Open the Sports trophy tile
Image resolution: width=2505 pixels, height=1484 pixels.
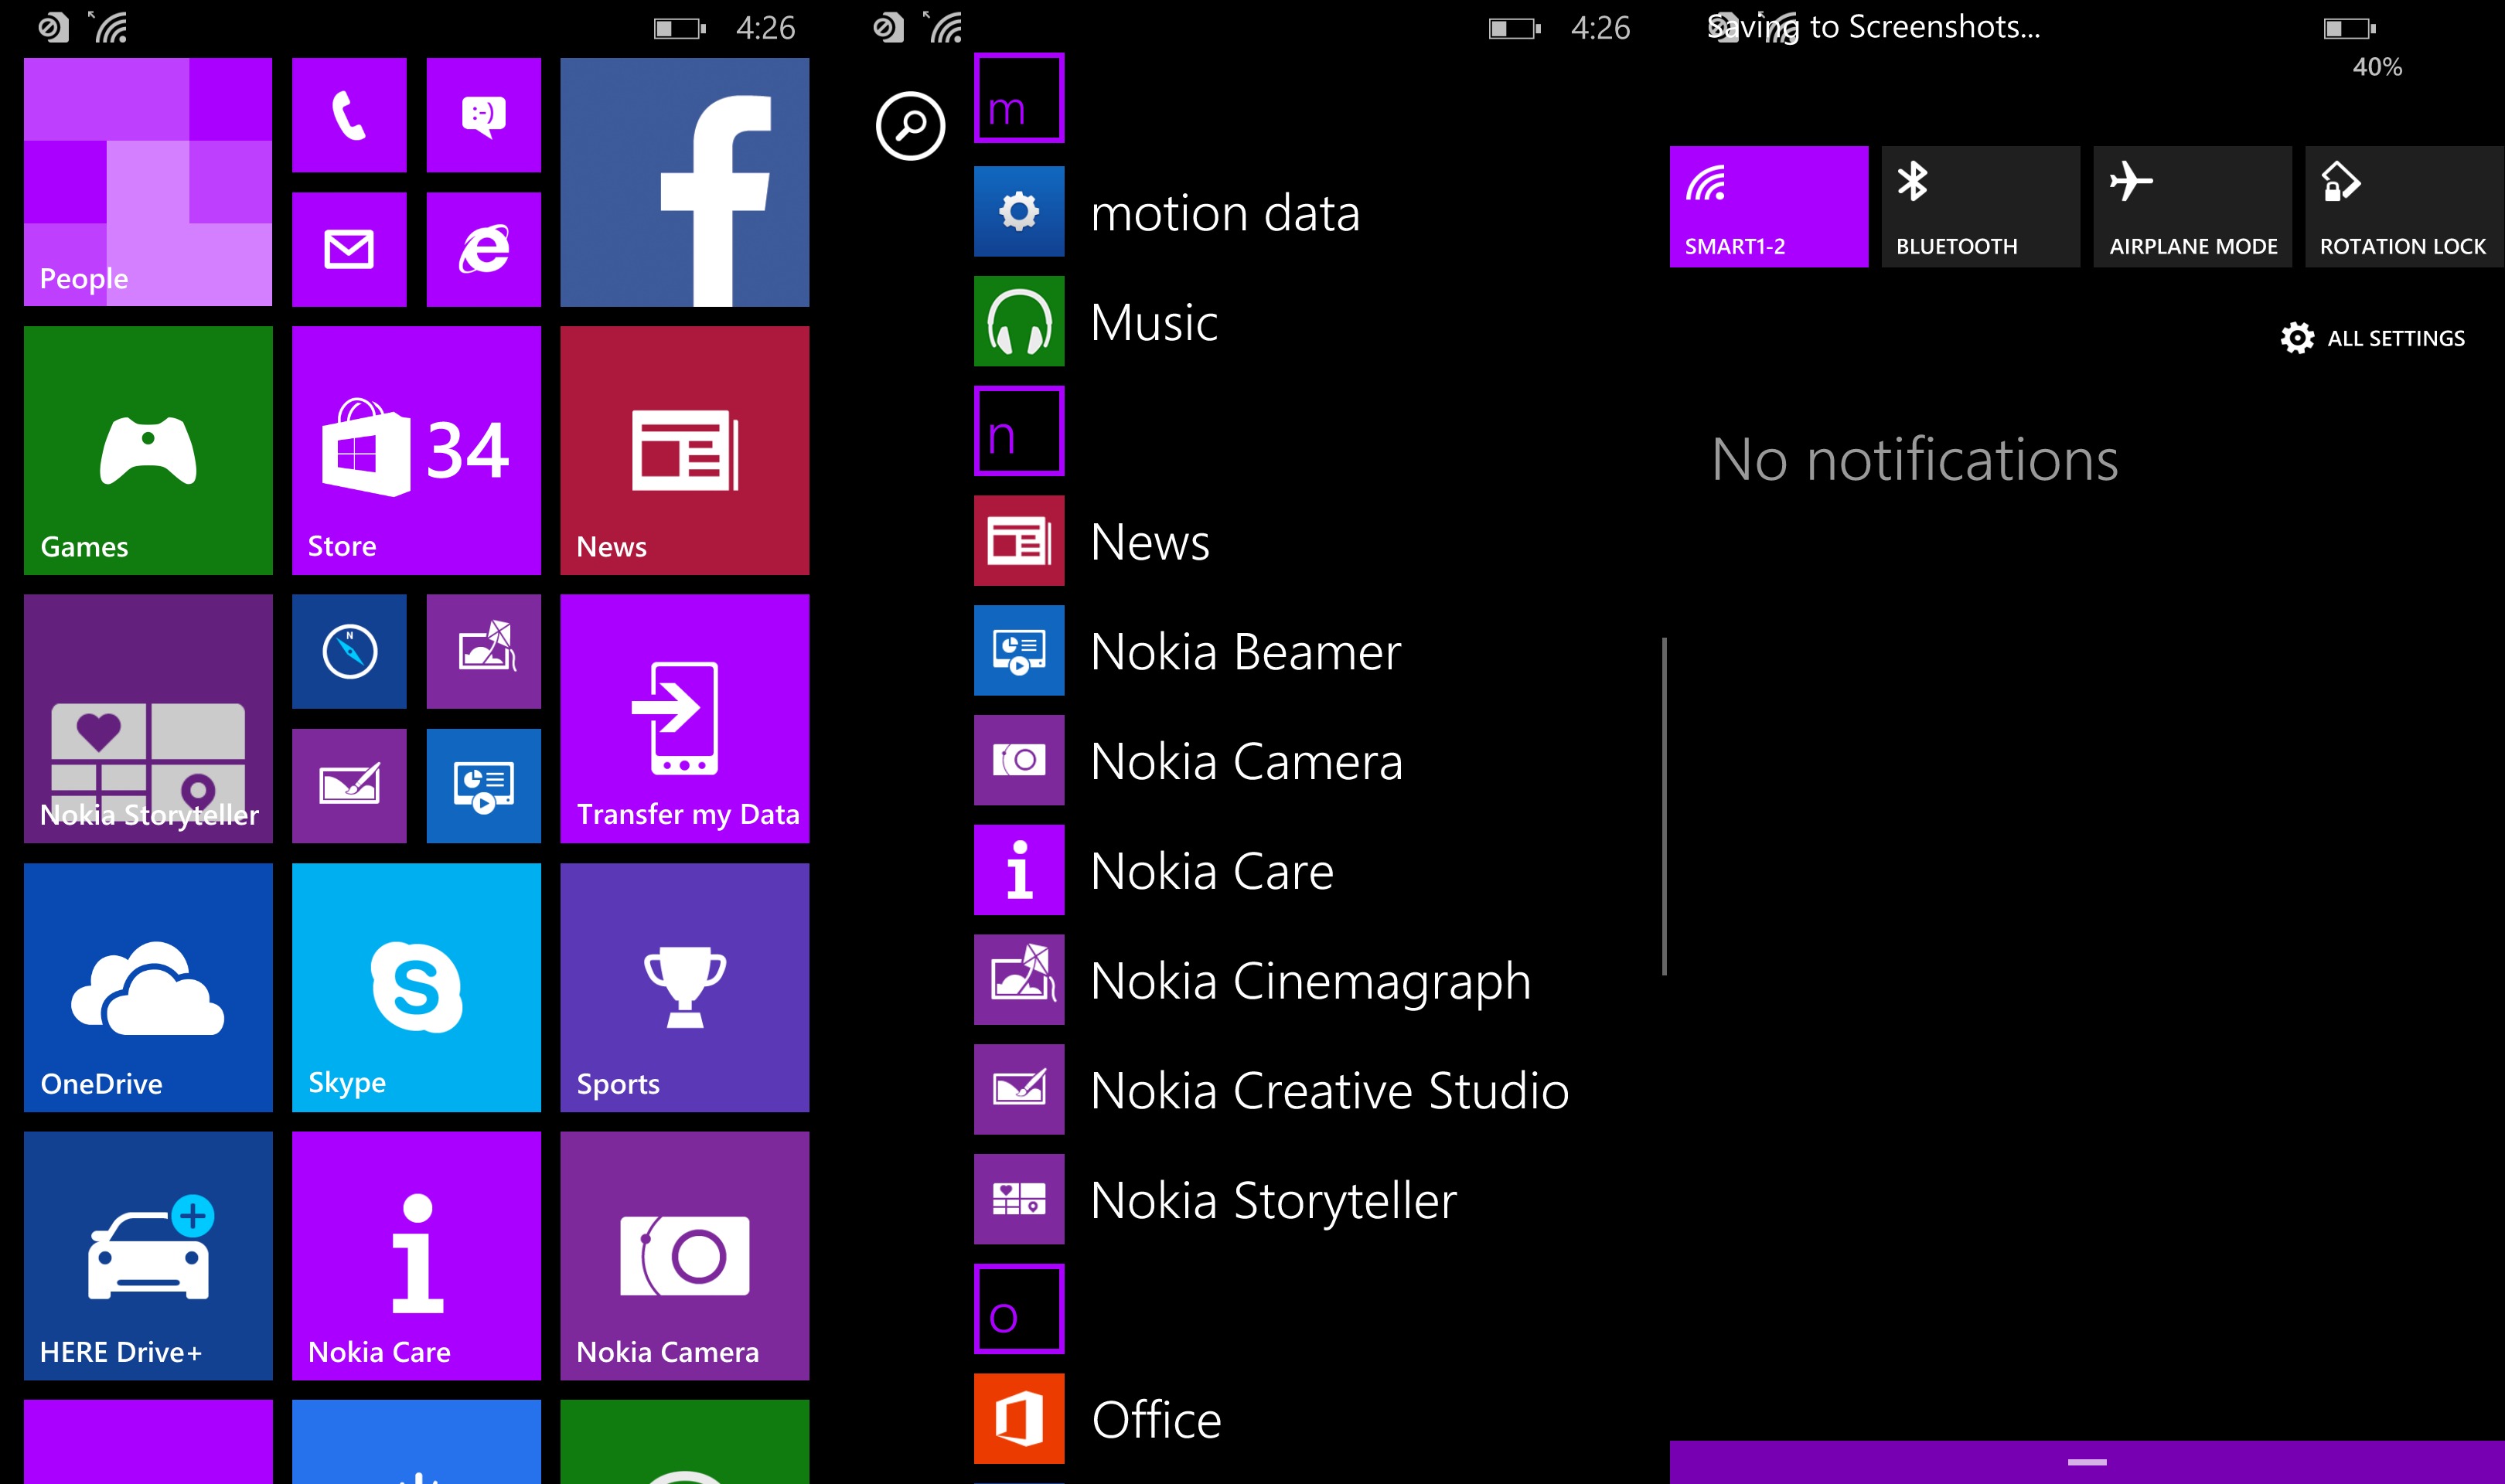pyautogui.click(x=685, y=987)
